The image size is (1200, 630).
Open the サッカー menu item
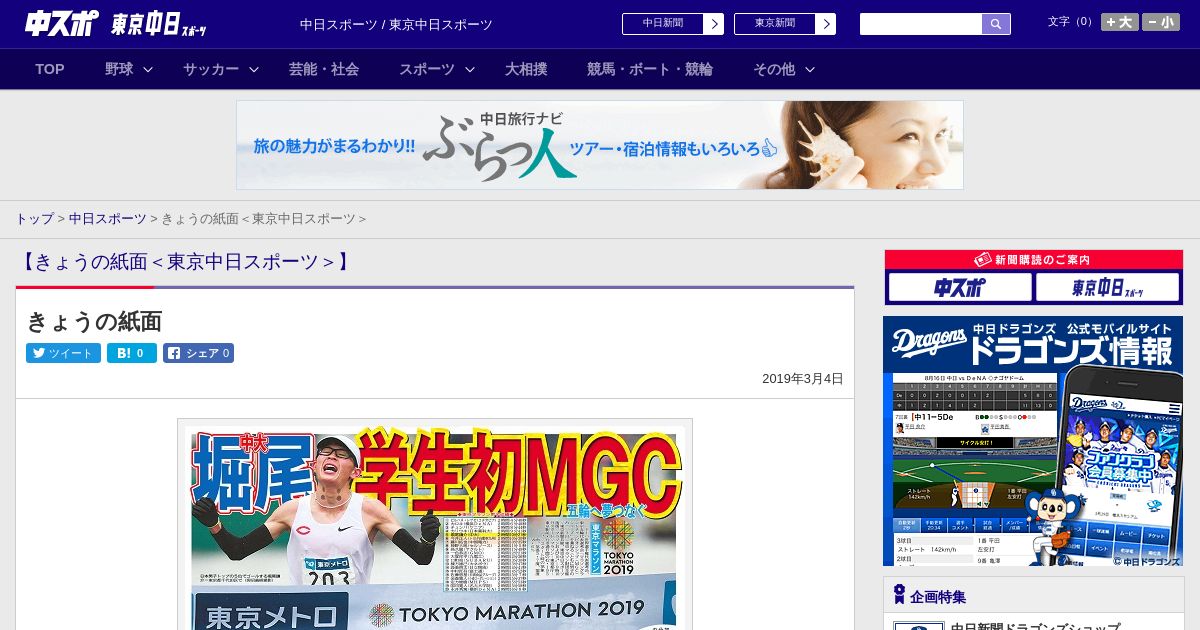pos(211,69)
